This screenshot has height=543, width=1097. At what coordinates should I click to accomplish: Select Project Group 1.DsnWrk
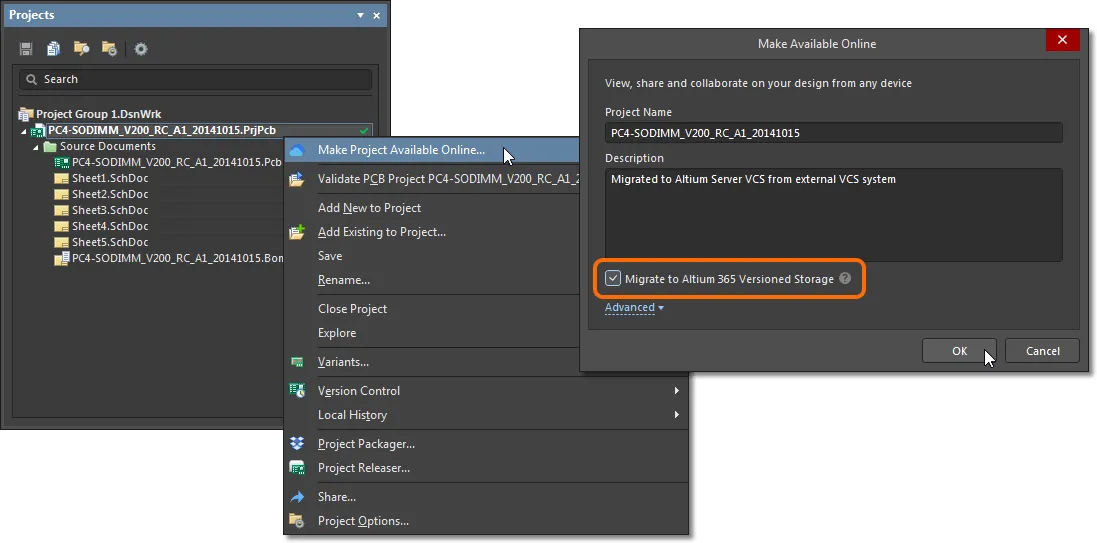99,114
